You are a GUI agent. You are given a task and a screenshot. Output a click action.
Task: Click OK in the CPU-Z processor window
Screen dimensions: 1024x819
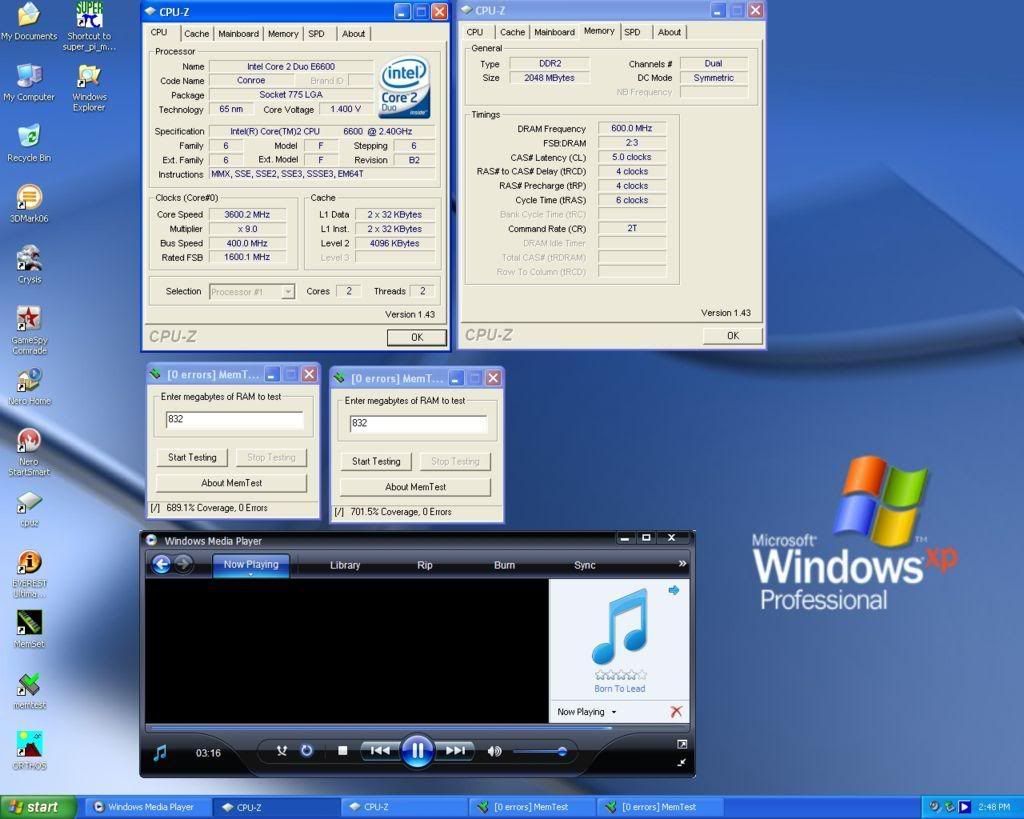coord(417,337)
